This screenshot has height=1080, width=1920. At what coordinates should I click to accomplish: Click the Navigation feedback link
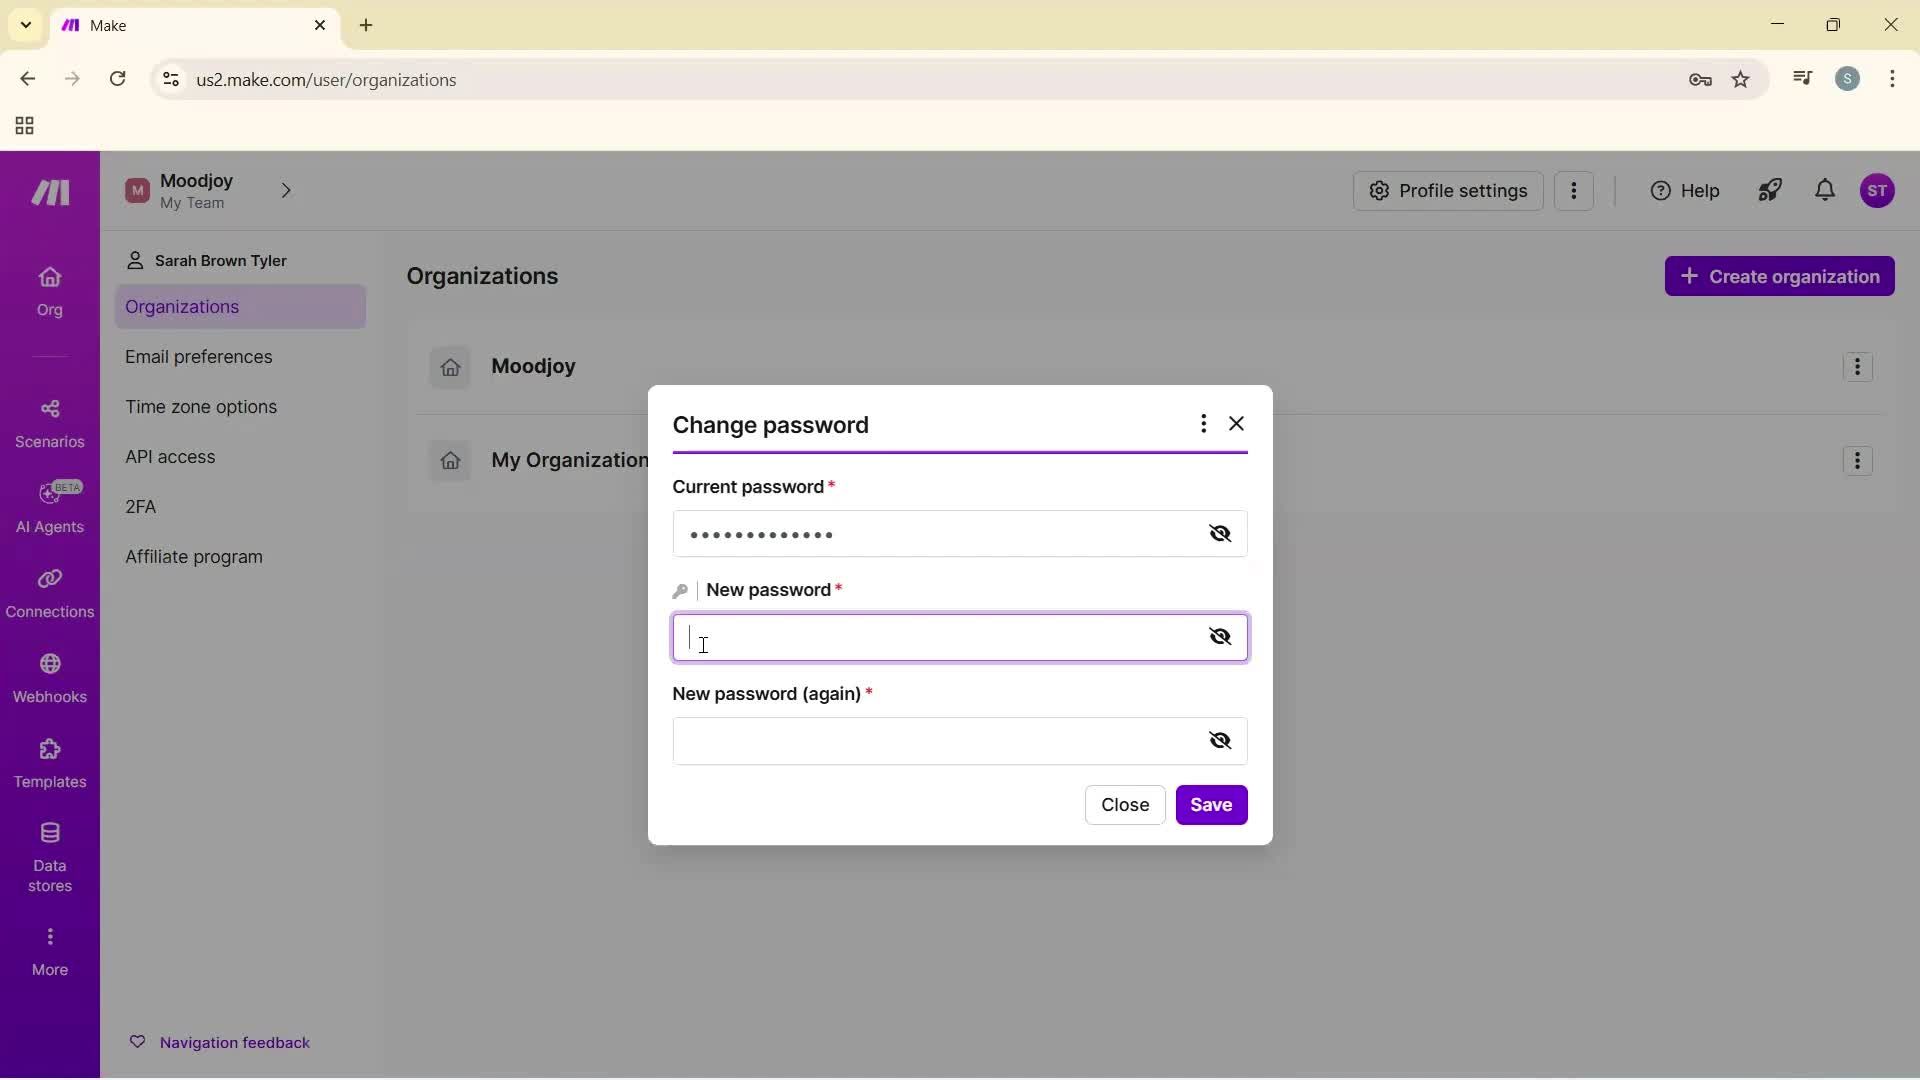(235, 1042)
